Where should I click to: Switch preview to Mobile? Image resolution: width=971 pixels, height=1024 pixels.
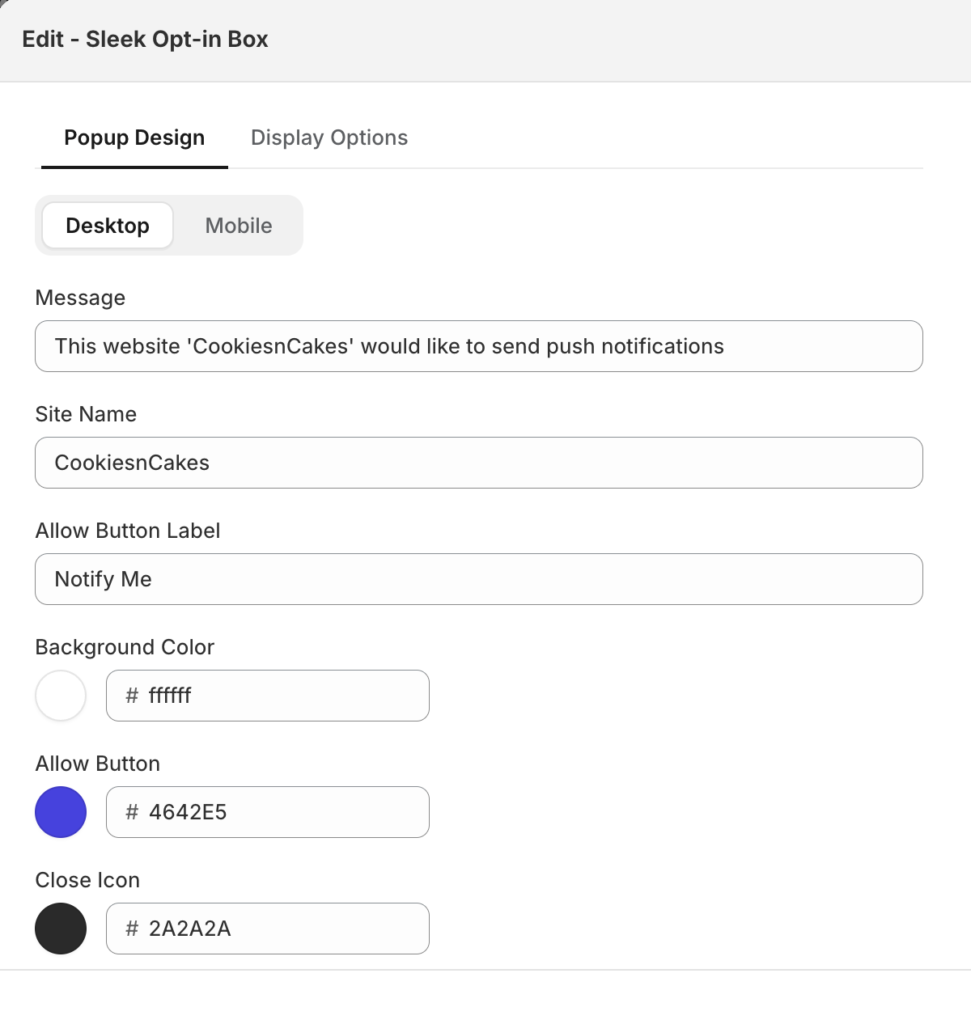238,225
